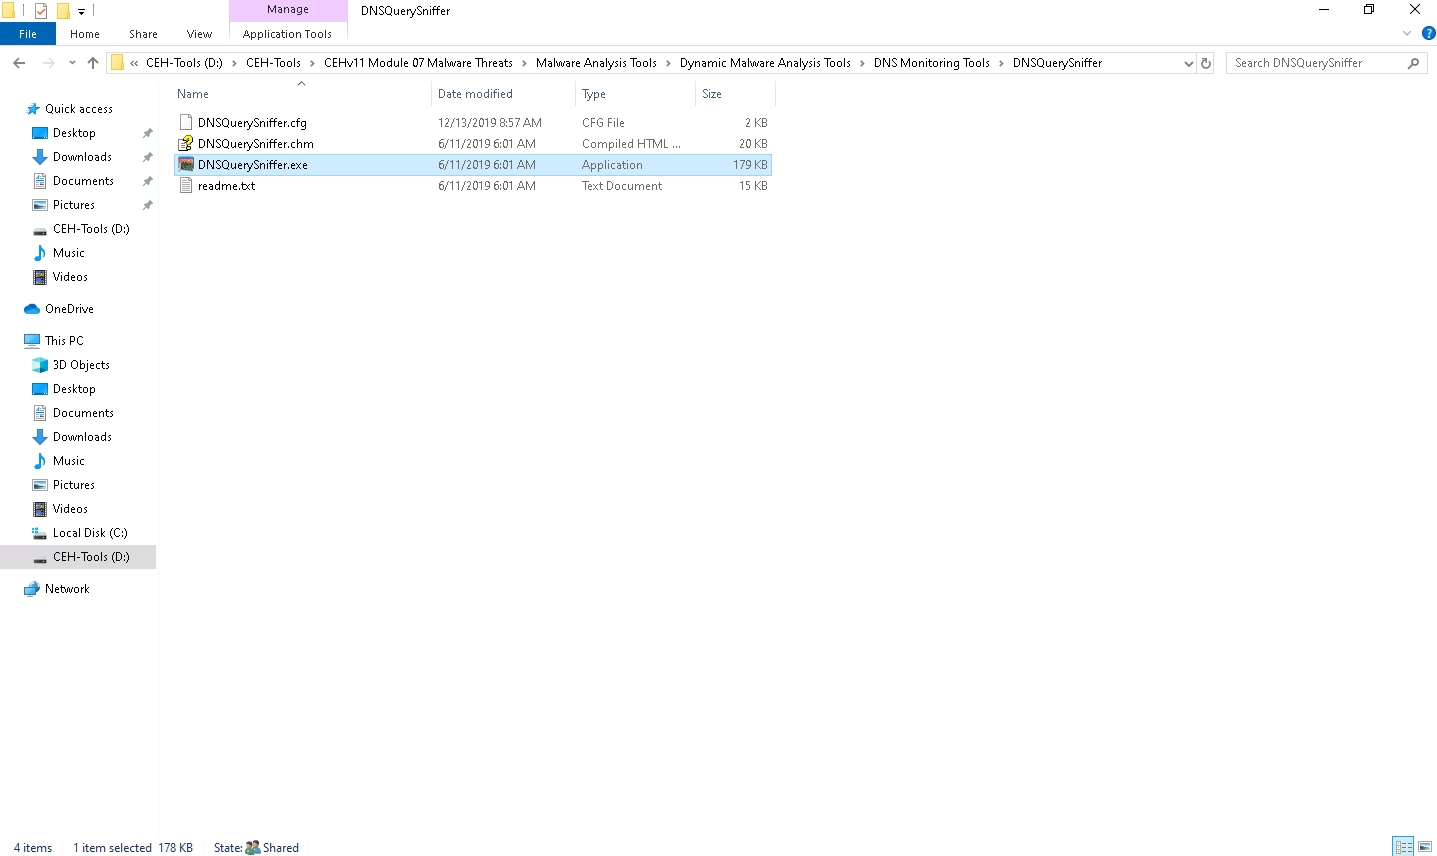
Task: Expand breadcrumb arrow after Malware Analysis Tools
Action: click(x=669, y=63)
